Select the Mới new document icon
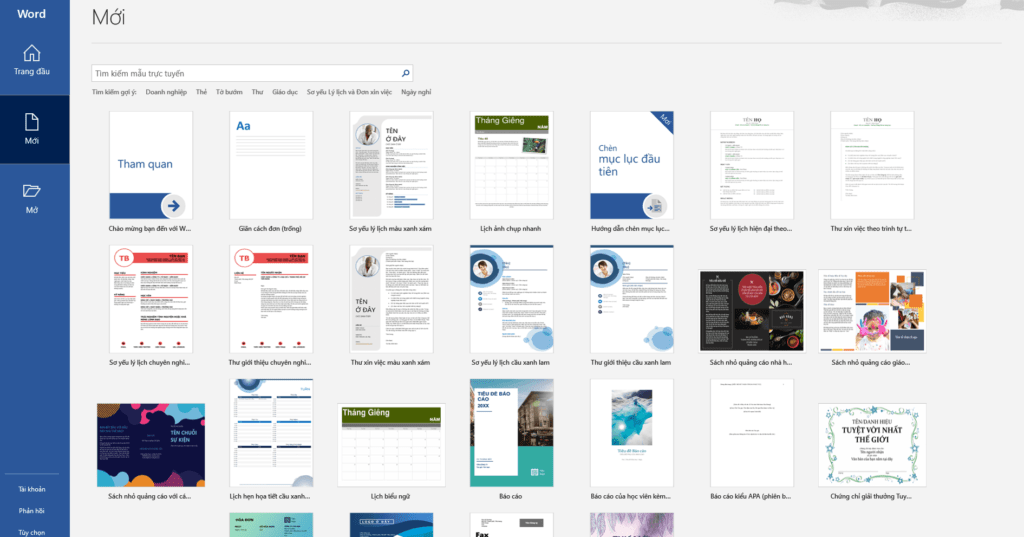The height and width of the screenshot is (537, 1024). pyautogui.click(x=32, y=122)
